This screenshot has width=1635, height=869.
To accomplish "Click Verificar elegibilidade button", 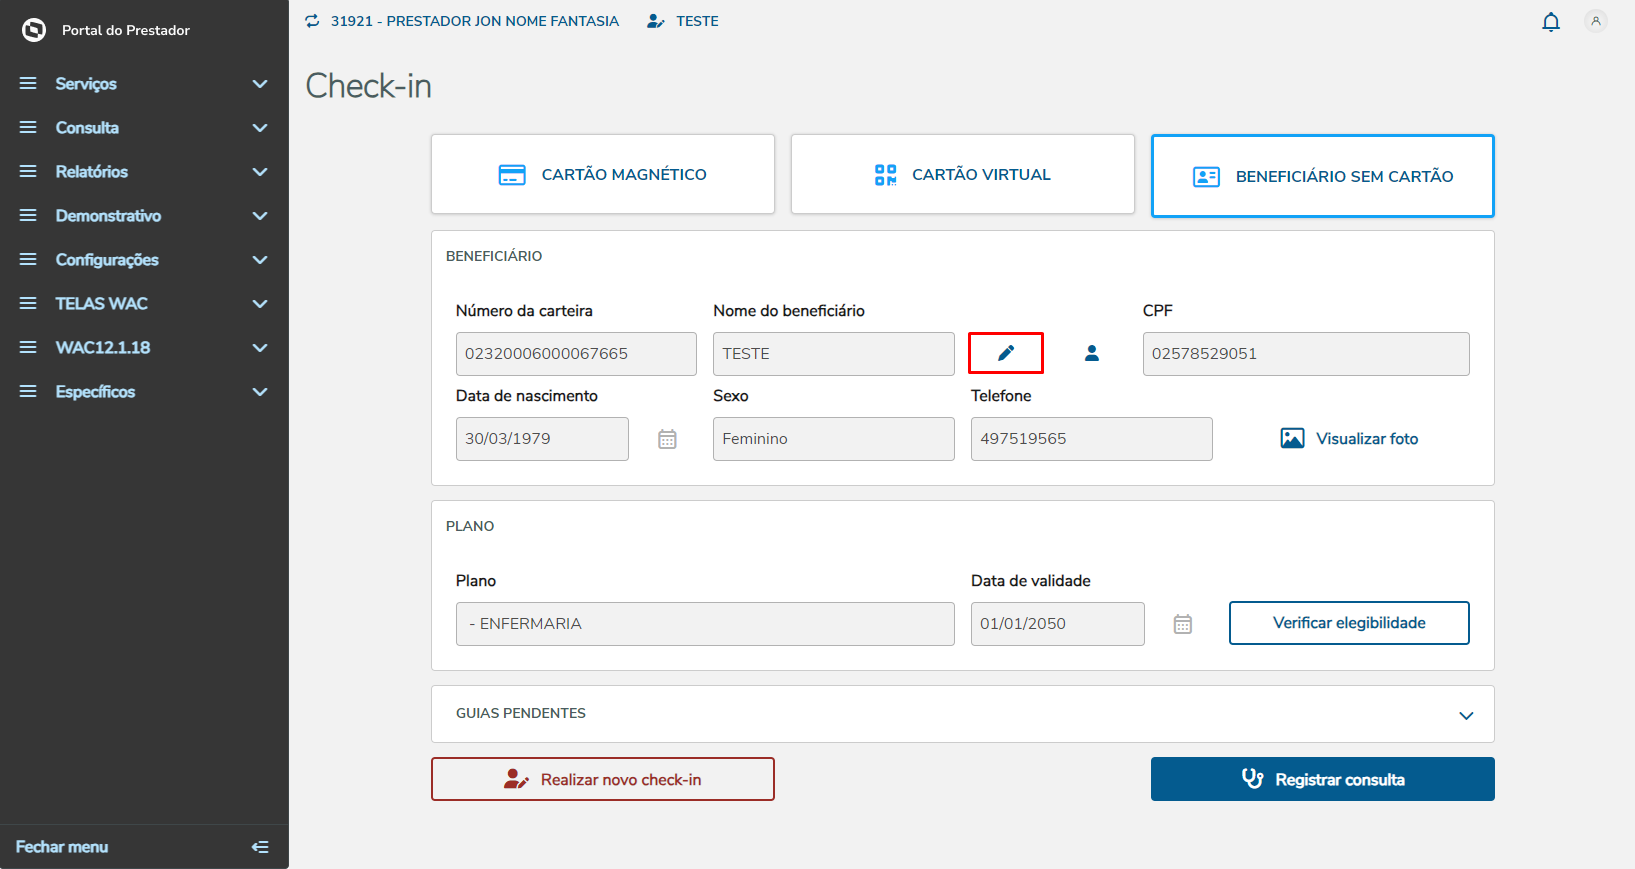I will click(1348, 623).
